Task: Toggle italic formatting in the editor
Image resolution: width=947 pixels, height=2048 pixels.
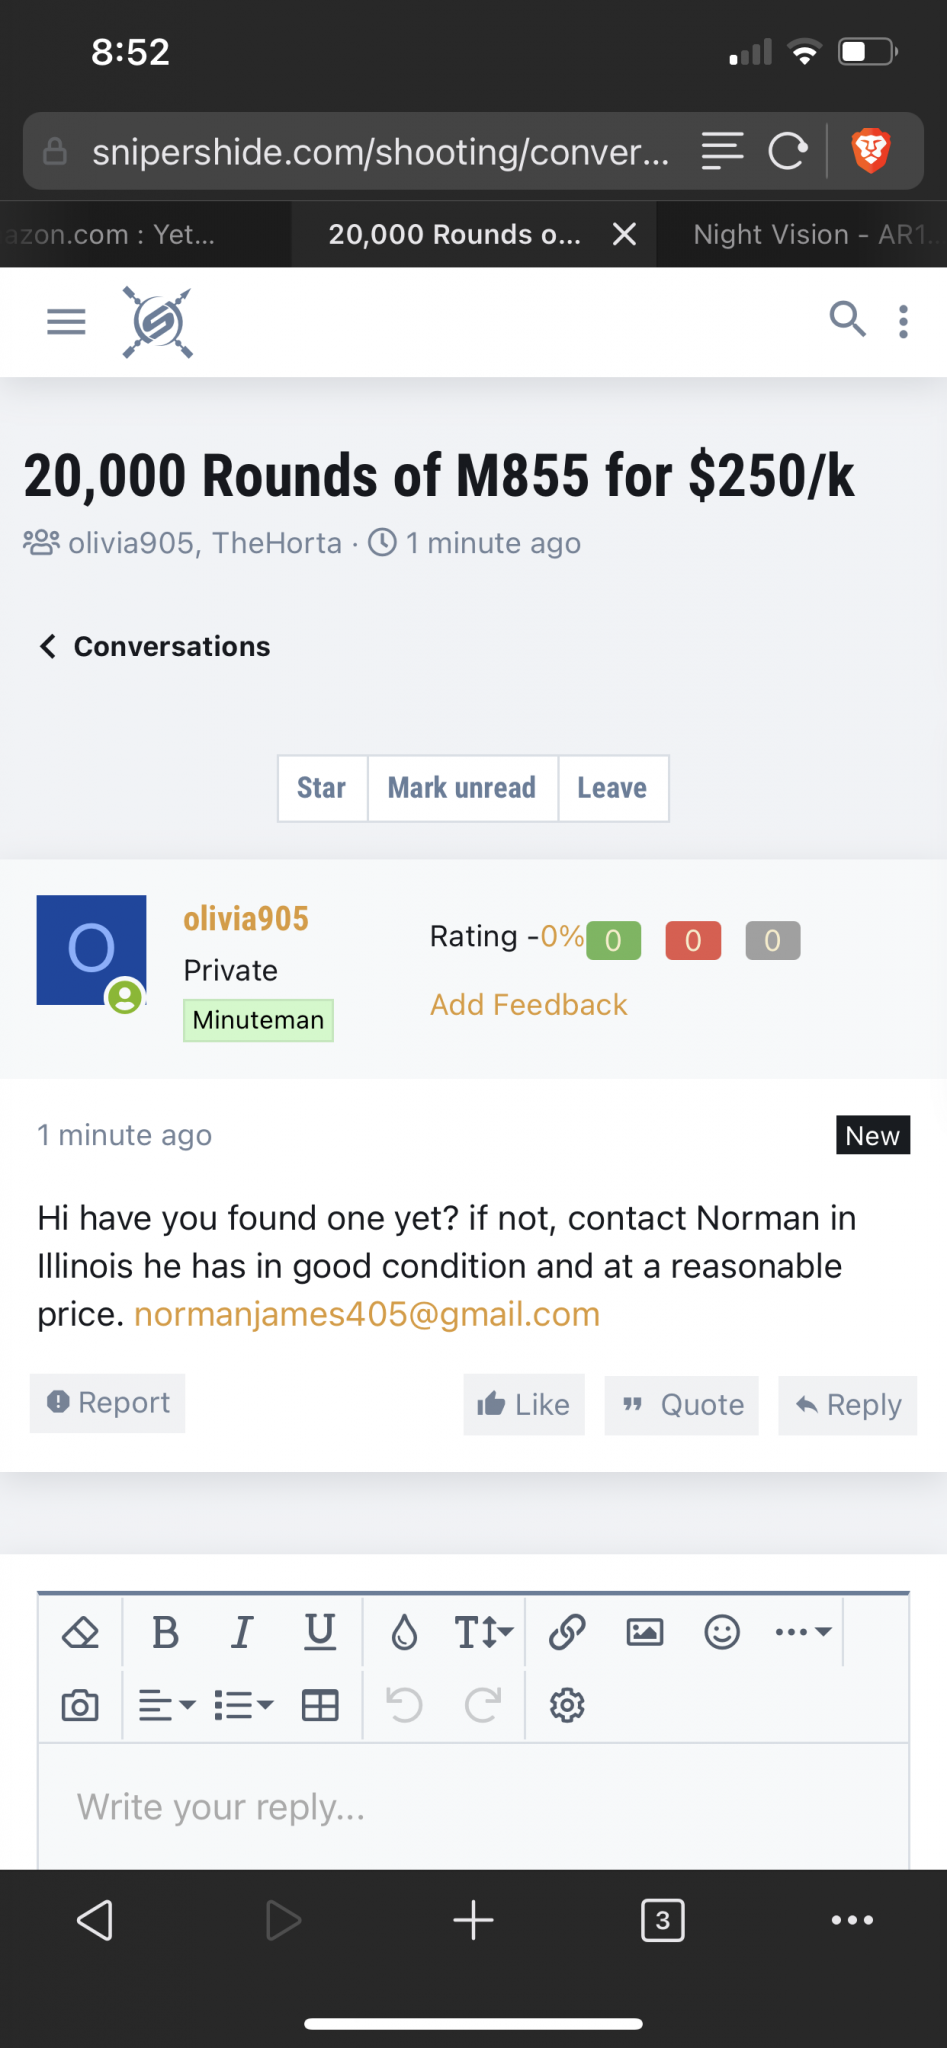Action: click(x=242, y=1632)
